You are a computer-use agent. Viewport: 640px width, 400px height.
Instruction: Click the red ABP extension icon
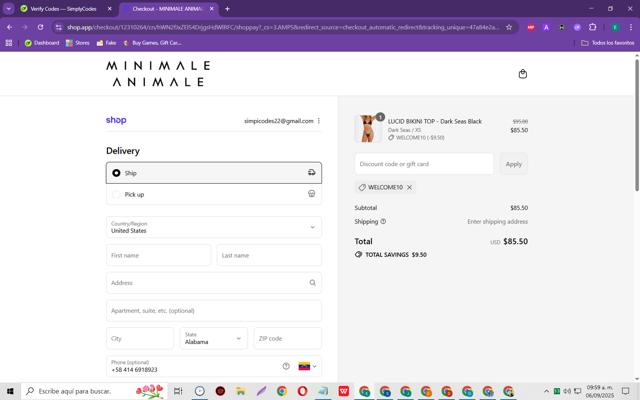[x=531, y=27]
